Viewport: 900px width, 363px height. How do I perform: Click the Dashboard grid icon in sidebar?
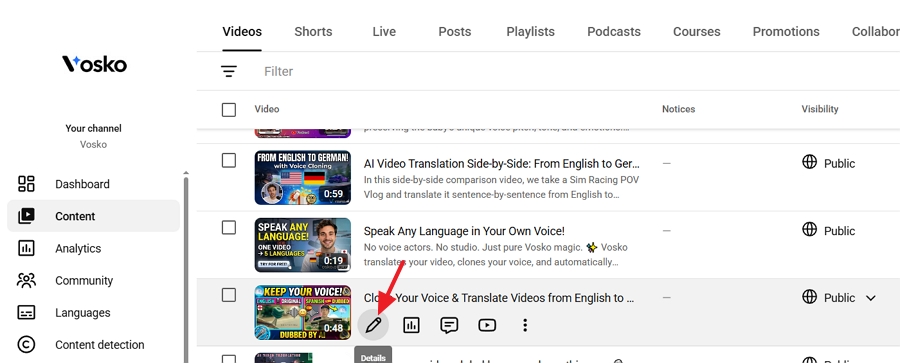click(x=26, y=184)
